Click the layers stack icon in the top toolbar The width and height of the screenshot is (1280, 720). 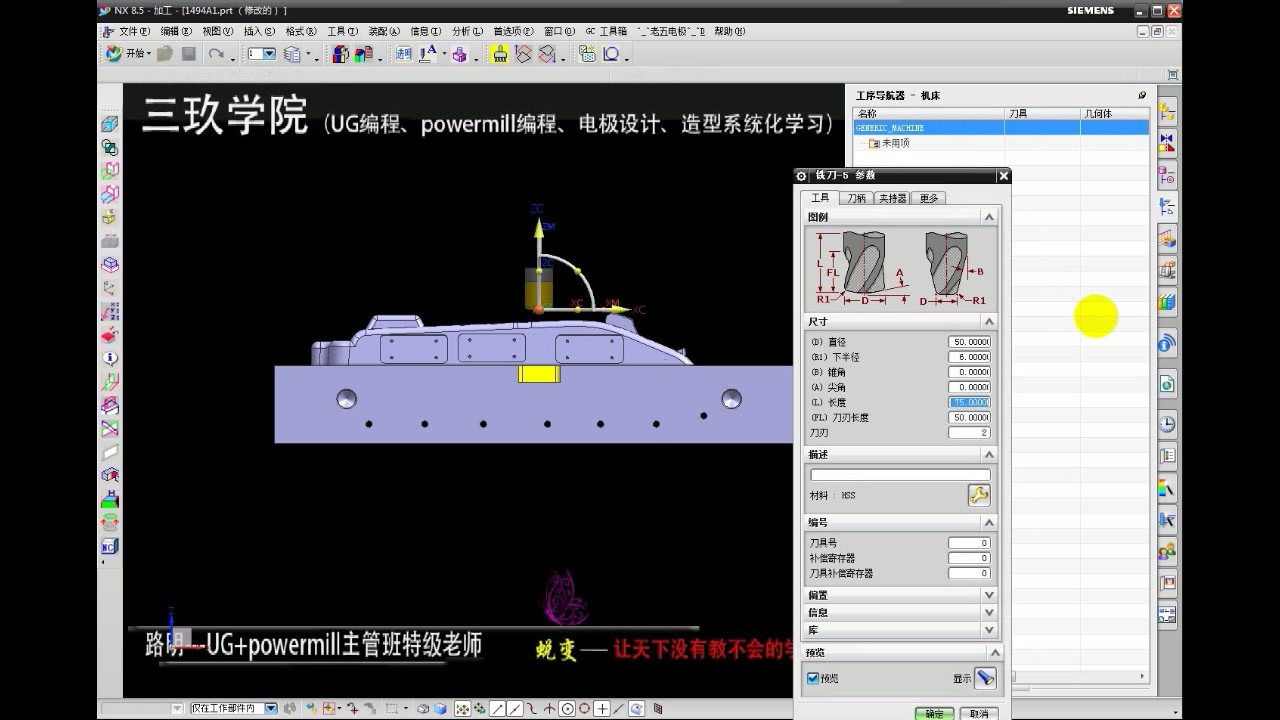pos(293,54)
